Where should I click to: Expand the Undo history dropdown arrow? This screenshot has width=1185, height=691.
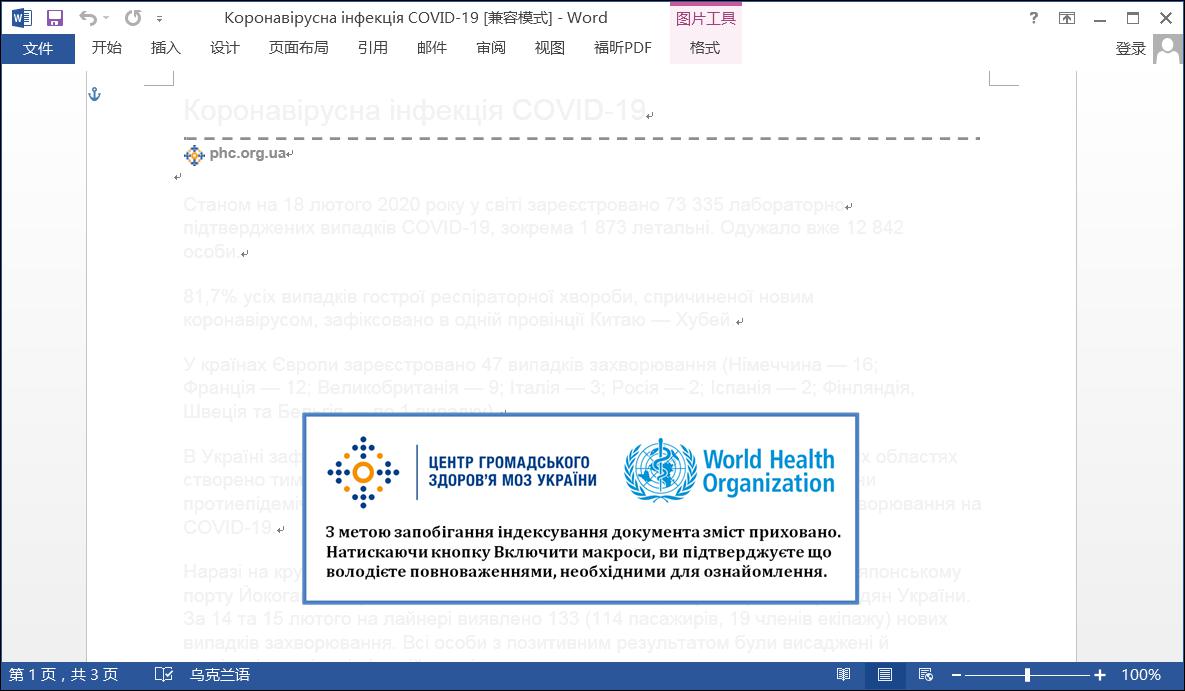click(106, 18)
